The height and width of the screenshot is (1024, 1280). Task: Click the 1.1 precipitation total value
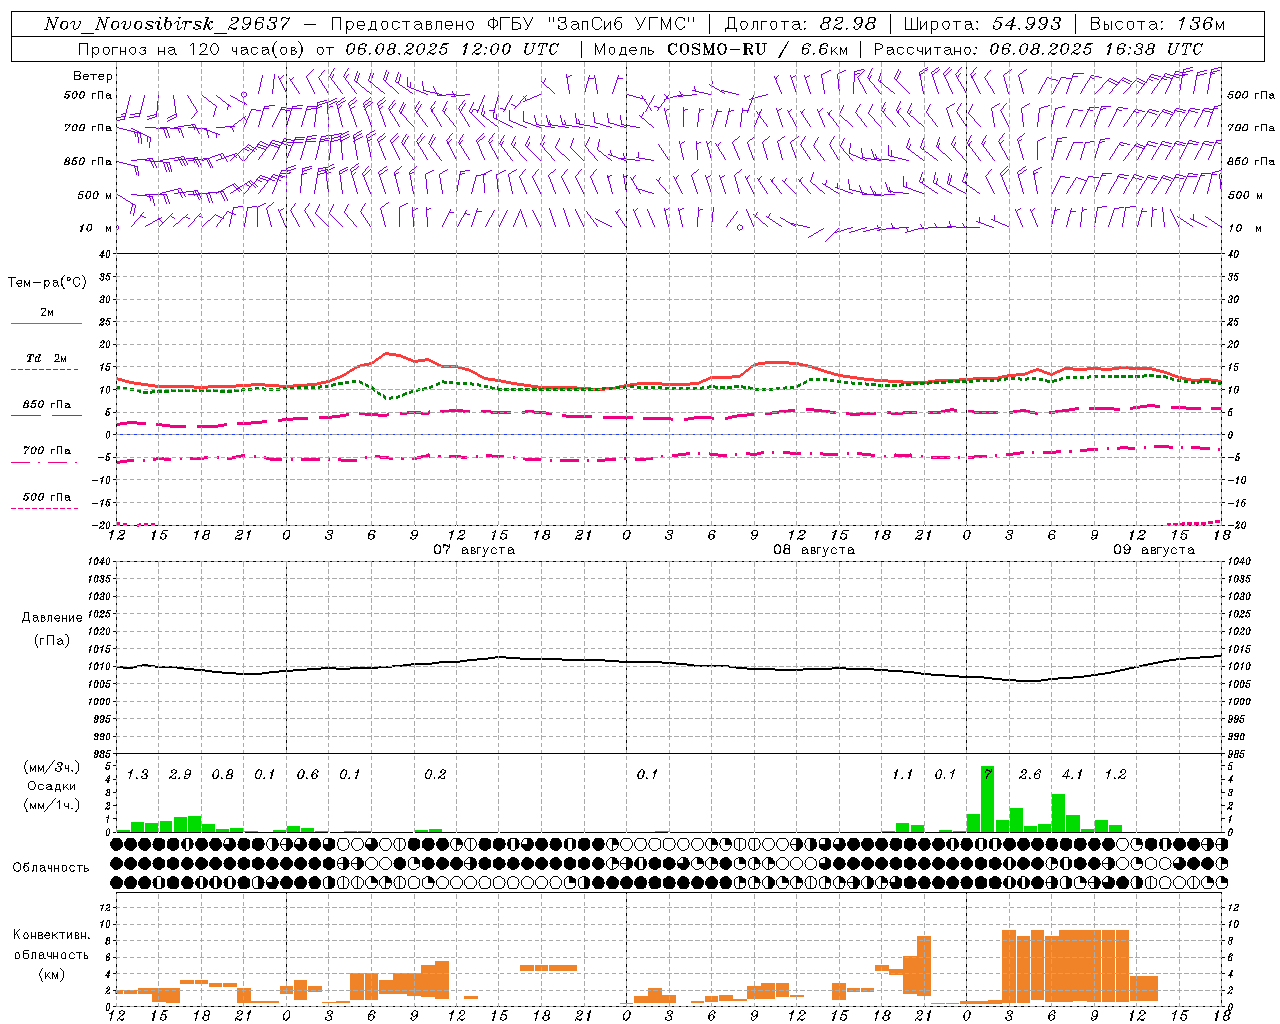[x=903, y=775]
